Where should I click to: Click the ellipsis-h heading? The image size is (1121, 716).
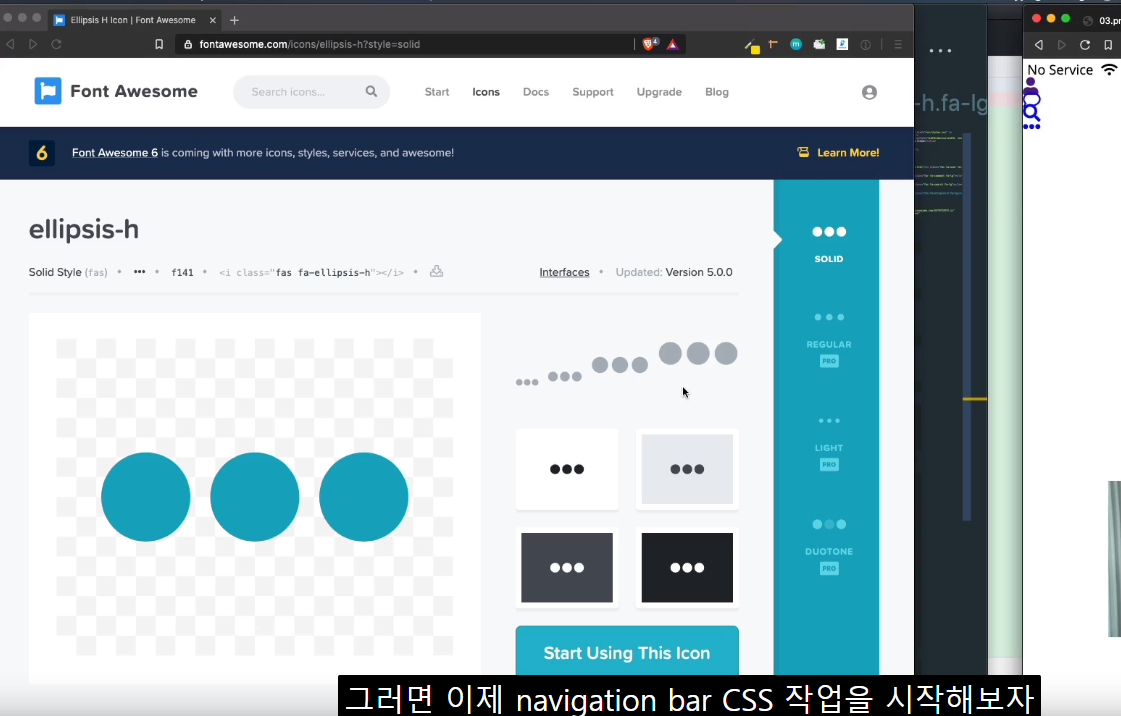click(x=84, y=229)
